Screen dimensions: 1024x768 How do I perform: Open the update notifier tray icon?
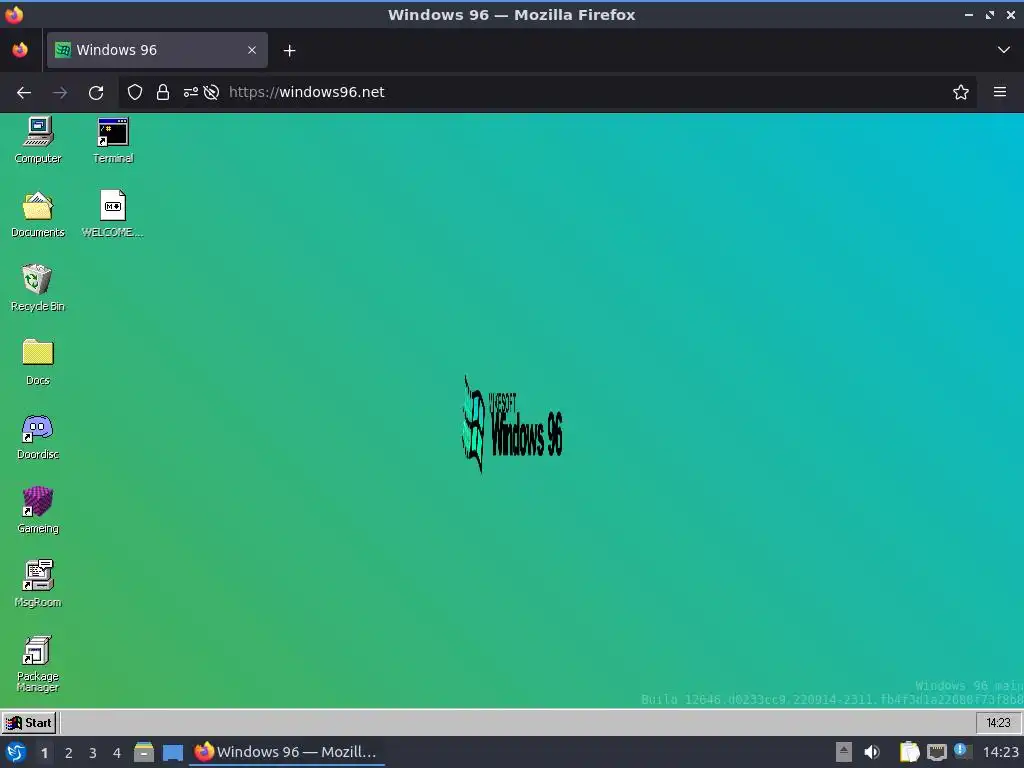(963, 751)
